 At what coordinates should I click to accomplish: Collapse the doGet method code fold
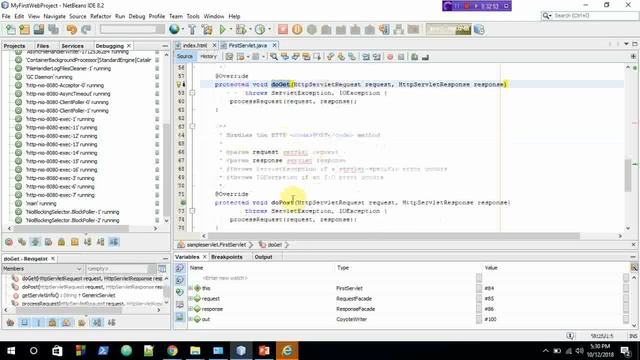point(192,93)
